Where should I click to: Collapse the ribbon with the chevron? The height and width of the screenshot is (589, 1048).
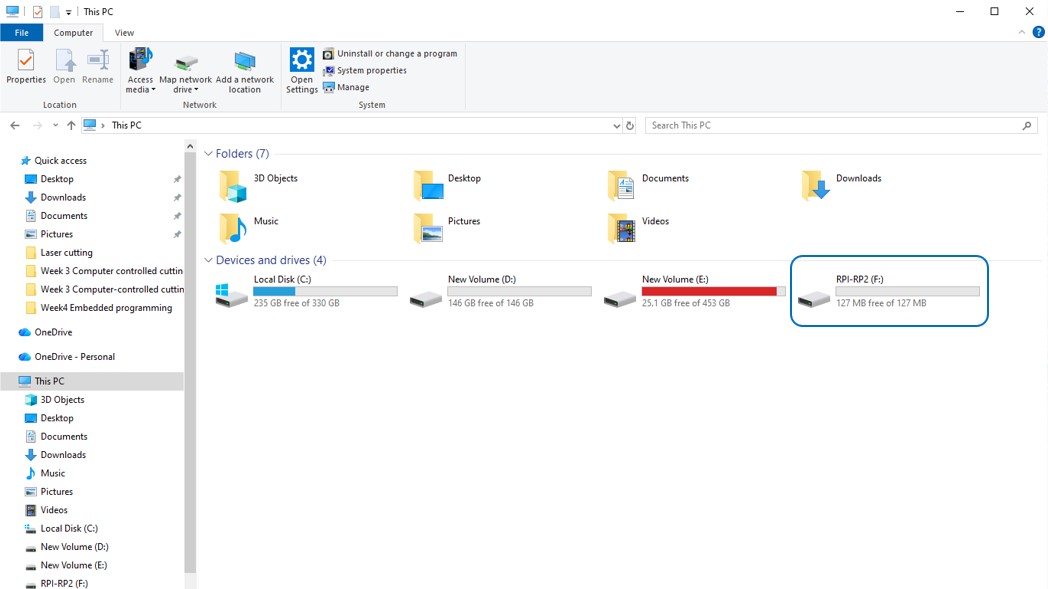1021,32
